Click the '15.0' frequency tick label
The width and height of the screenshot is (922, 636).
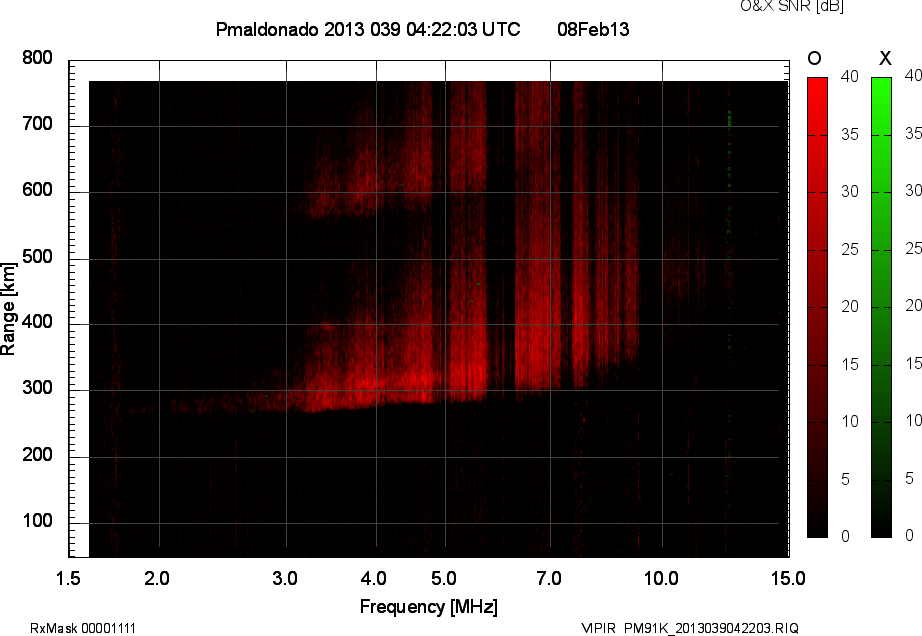788,578
